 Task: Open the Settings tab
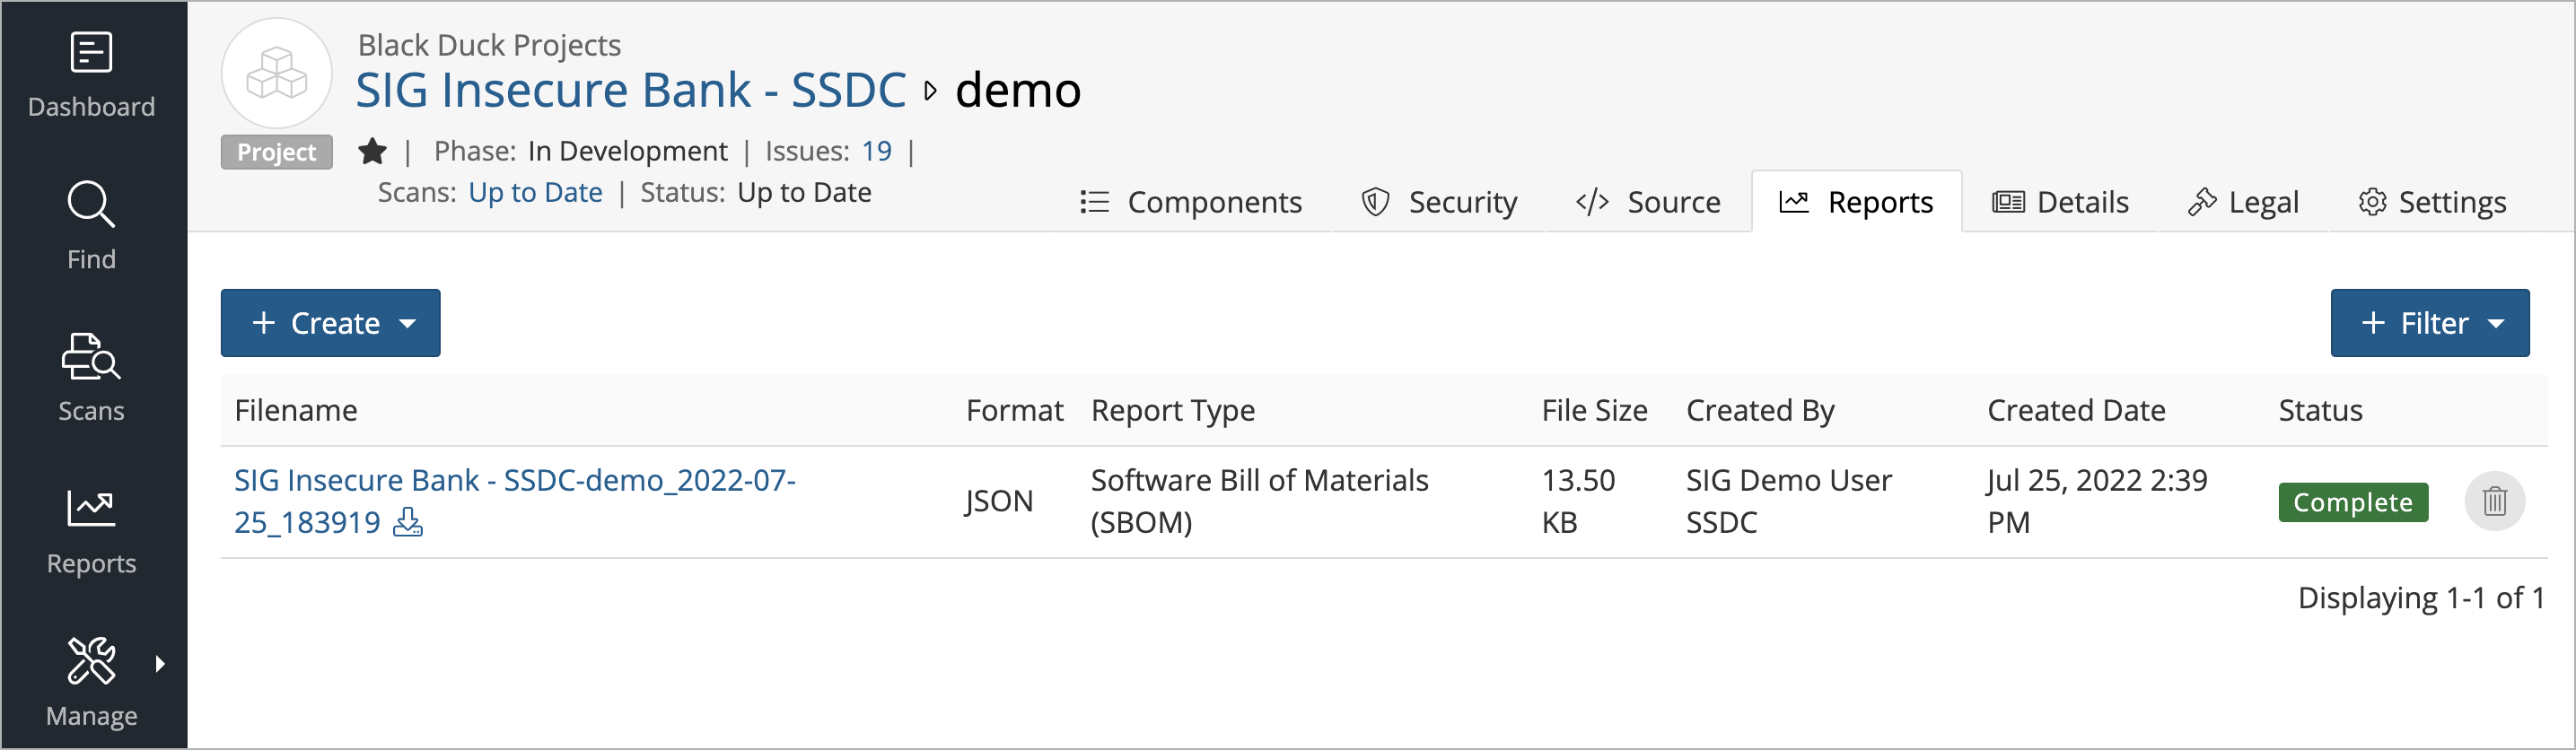tap(2432, 202)
